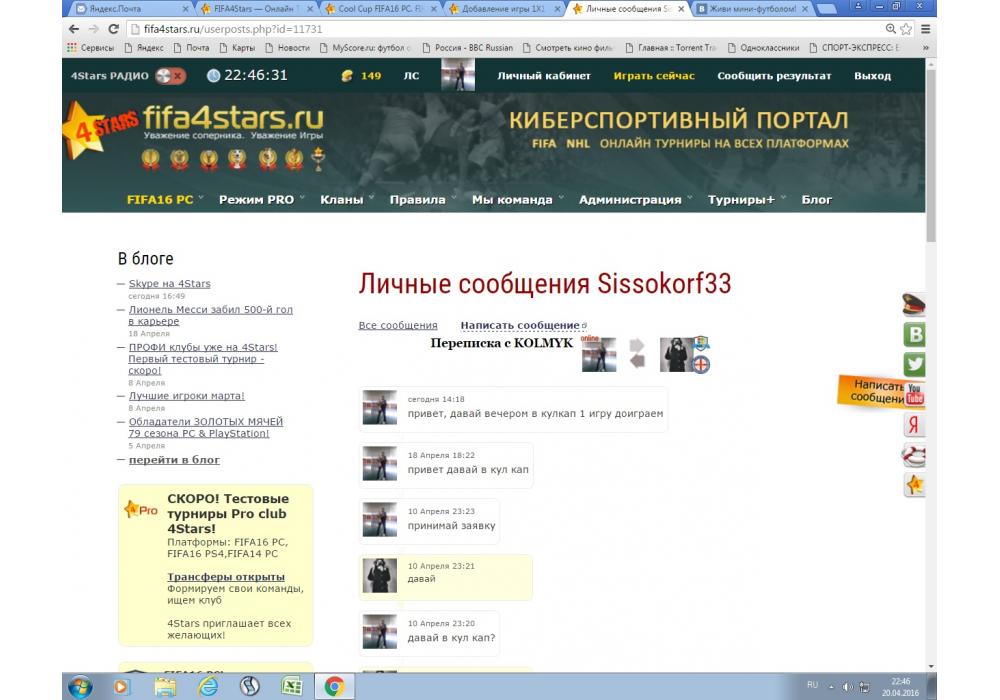This screenshot has width=1000, height=700.
Task: Click the Написать сообщение link
Action: pyautogui.click(x=519, y=325)
